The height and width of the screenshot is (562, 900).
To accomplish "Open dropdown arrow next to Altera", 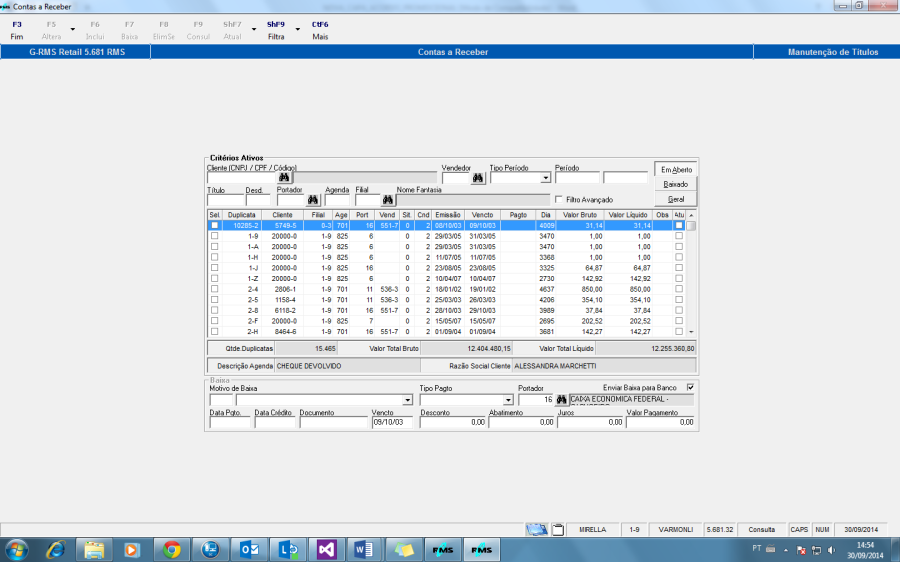I will click(72, 29).
